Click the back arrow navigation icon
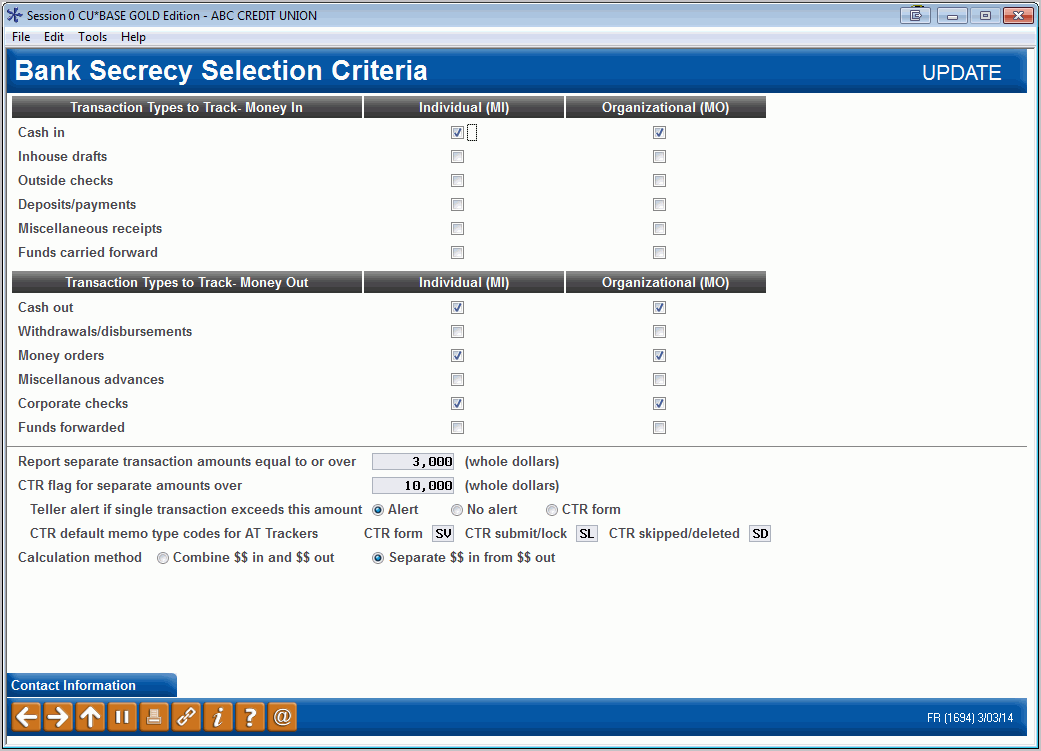 pyautogui.click(x=26, y=716)
